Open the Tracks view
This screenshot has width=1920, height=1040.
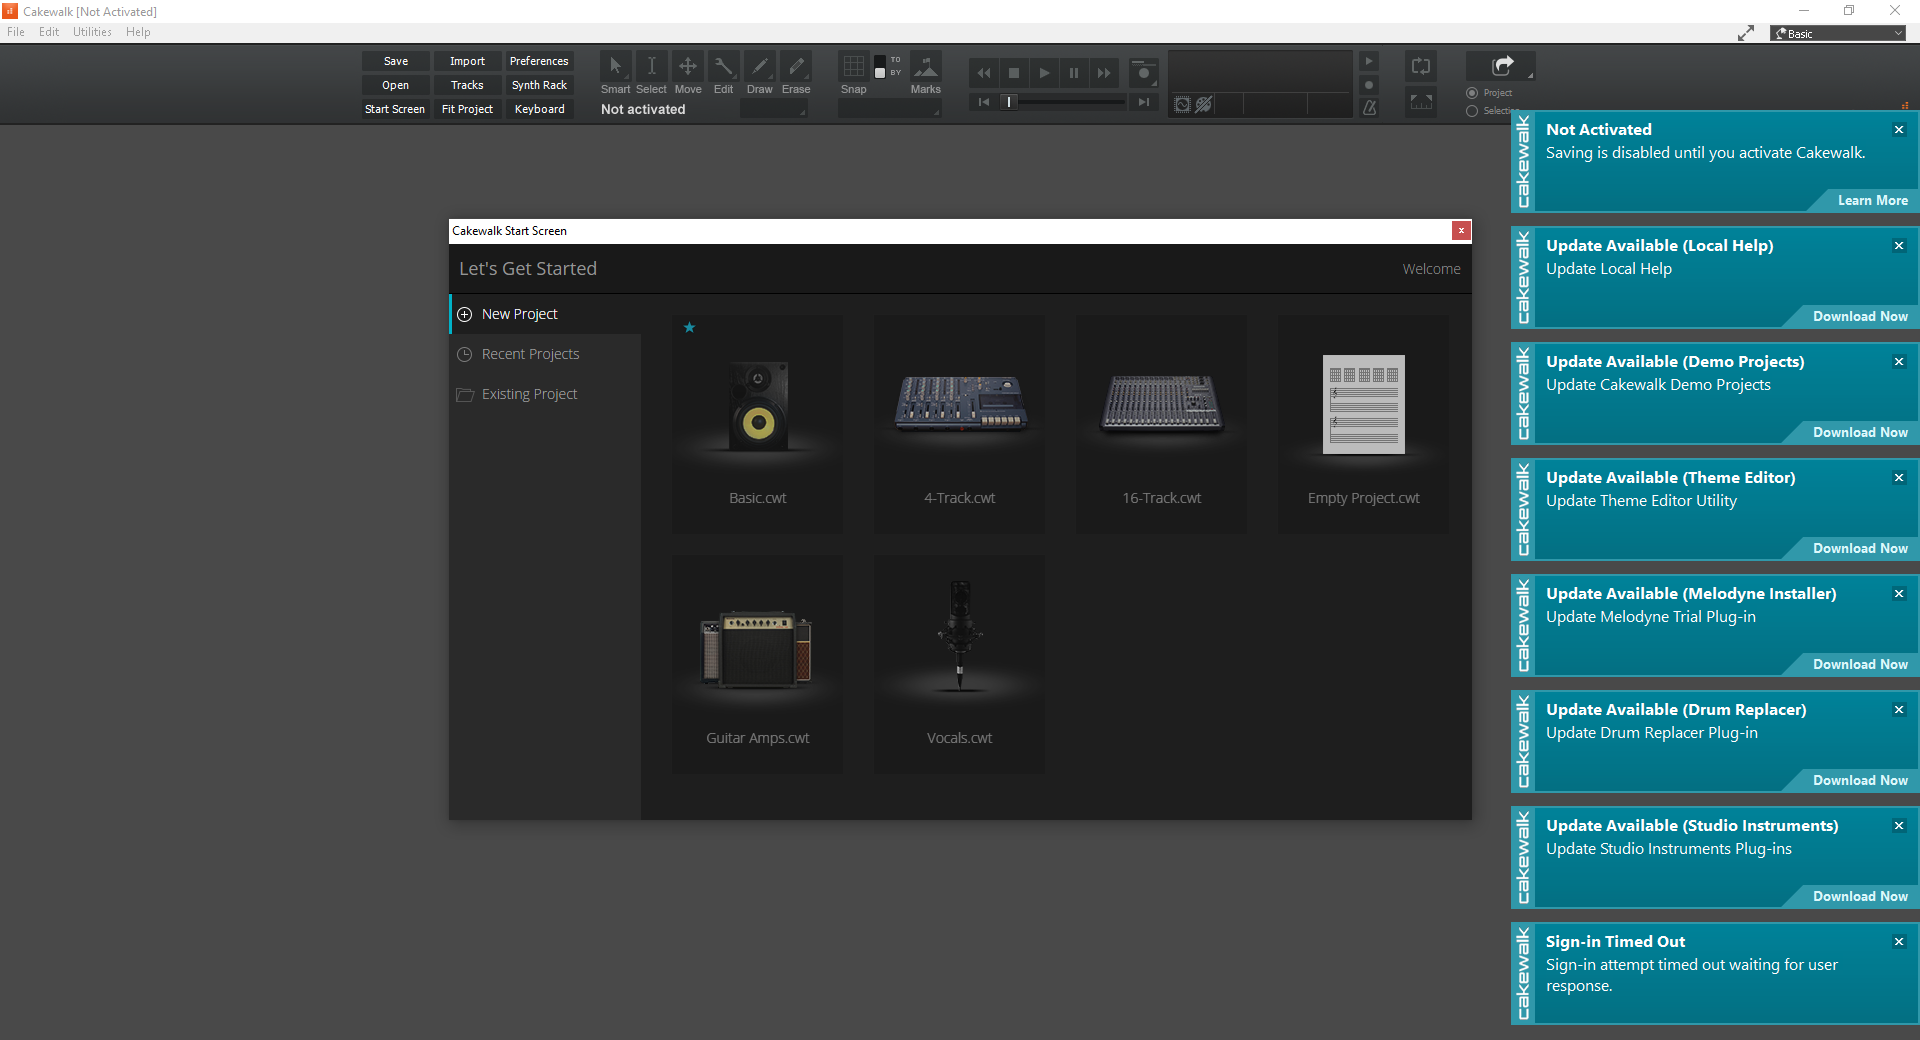(x=467, y=85)
